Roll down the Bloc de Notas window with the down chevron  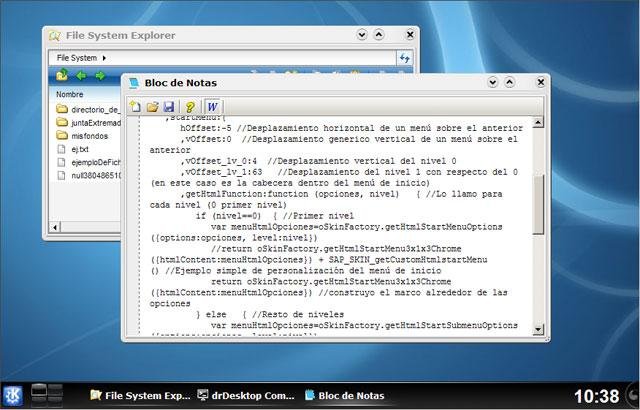click(x=493, y=82)
